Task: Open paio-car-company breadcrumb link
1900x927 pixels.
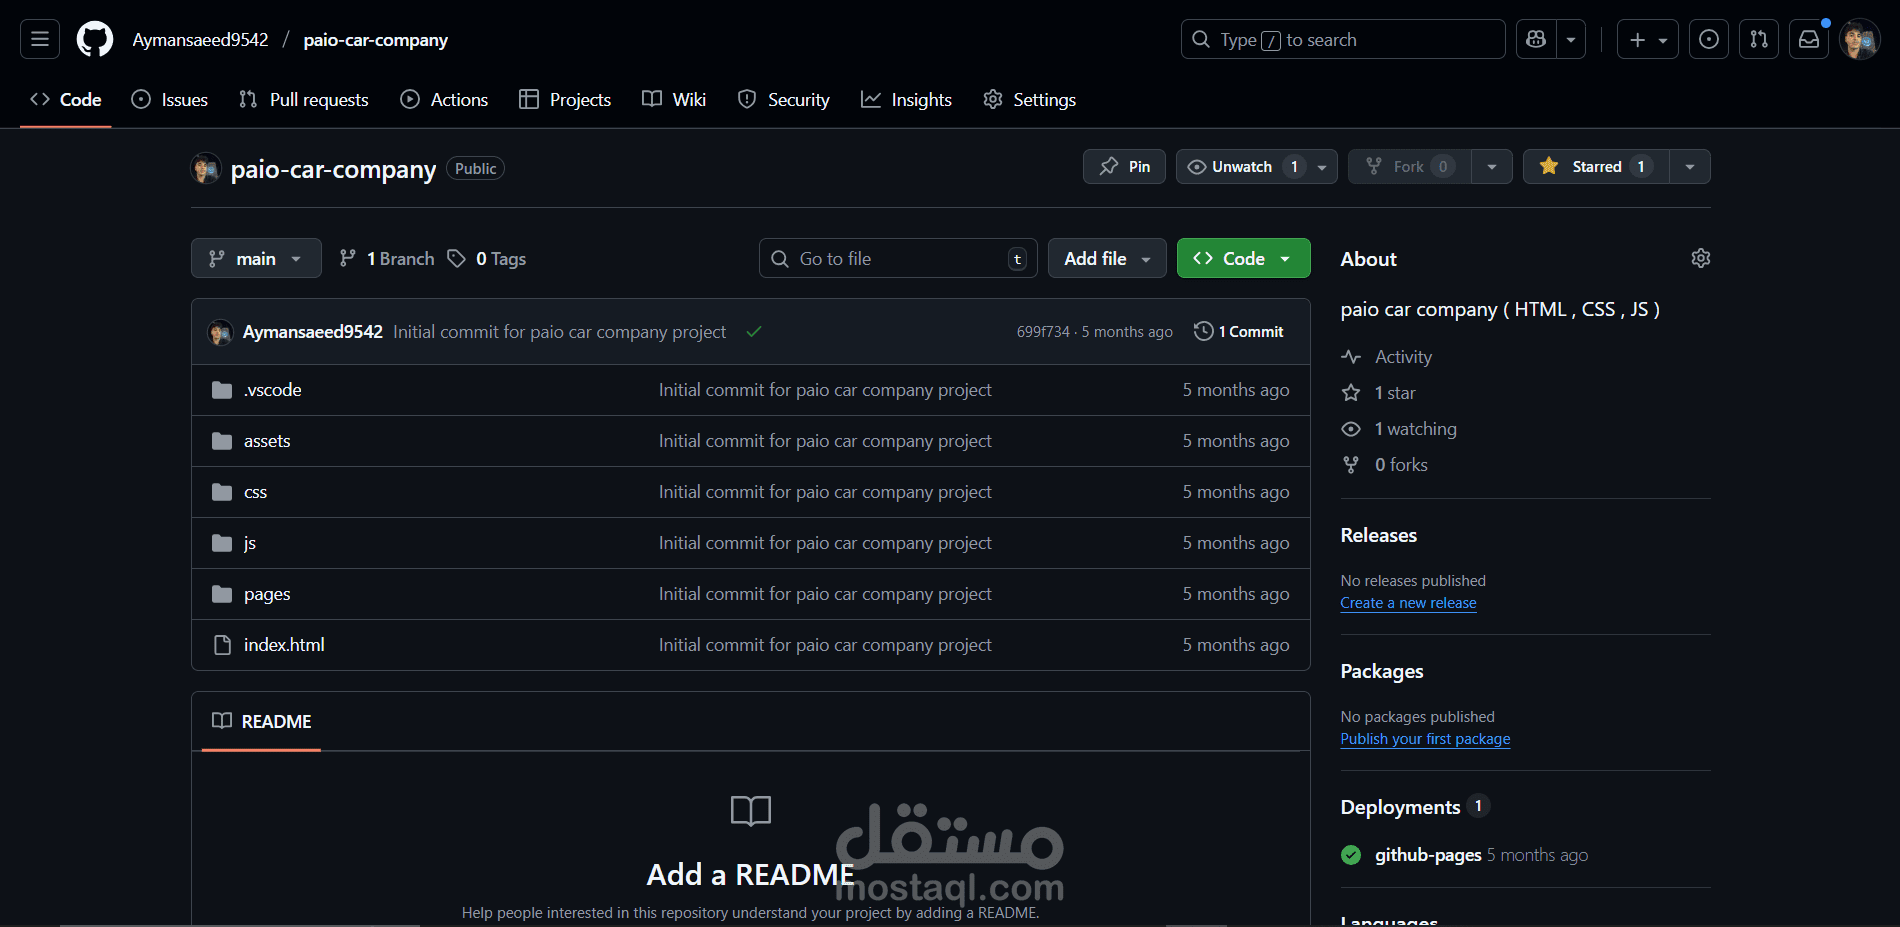Action: (376, 40)
